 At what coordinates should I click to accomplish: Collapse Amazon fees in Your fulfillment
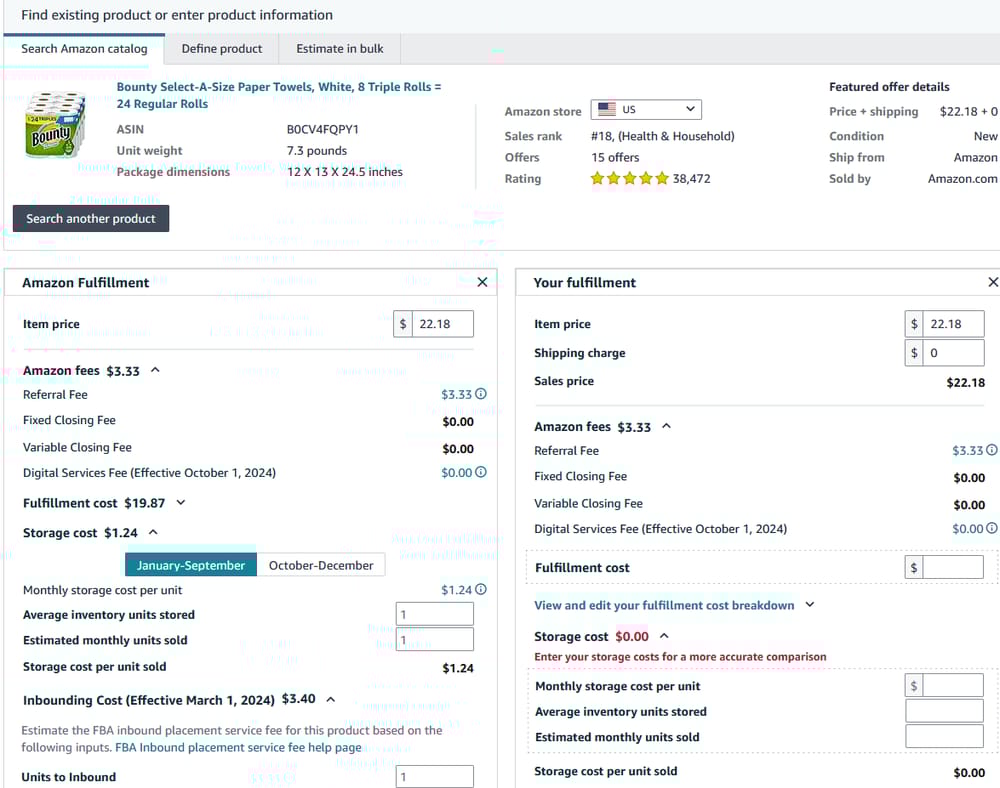pyautogui.click(x=666, y=426)
